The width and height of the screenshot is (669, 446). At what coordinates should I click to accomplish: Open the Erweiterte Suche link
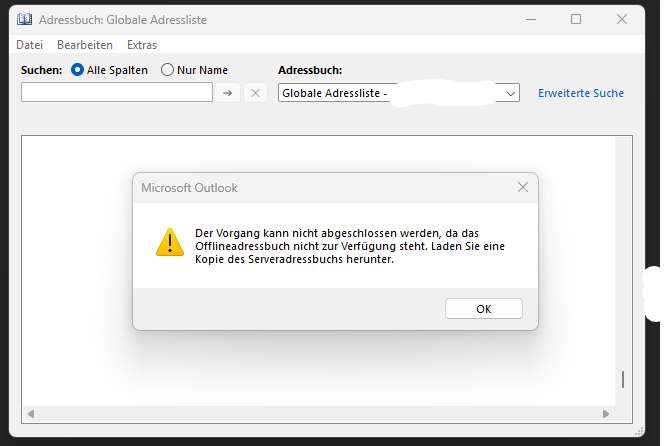tap(581, 93)
